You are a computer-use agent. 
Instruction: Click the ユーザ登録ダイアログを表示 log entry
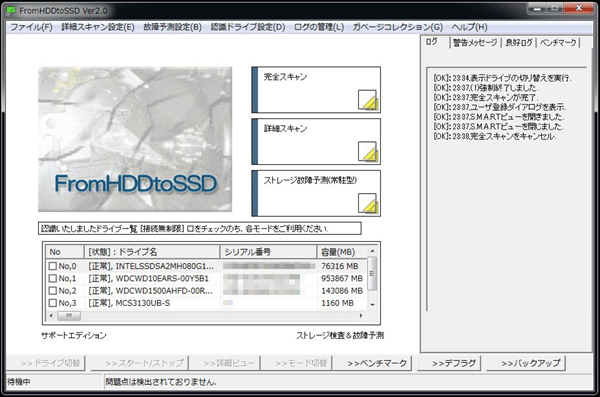499,107
